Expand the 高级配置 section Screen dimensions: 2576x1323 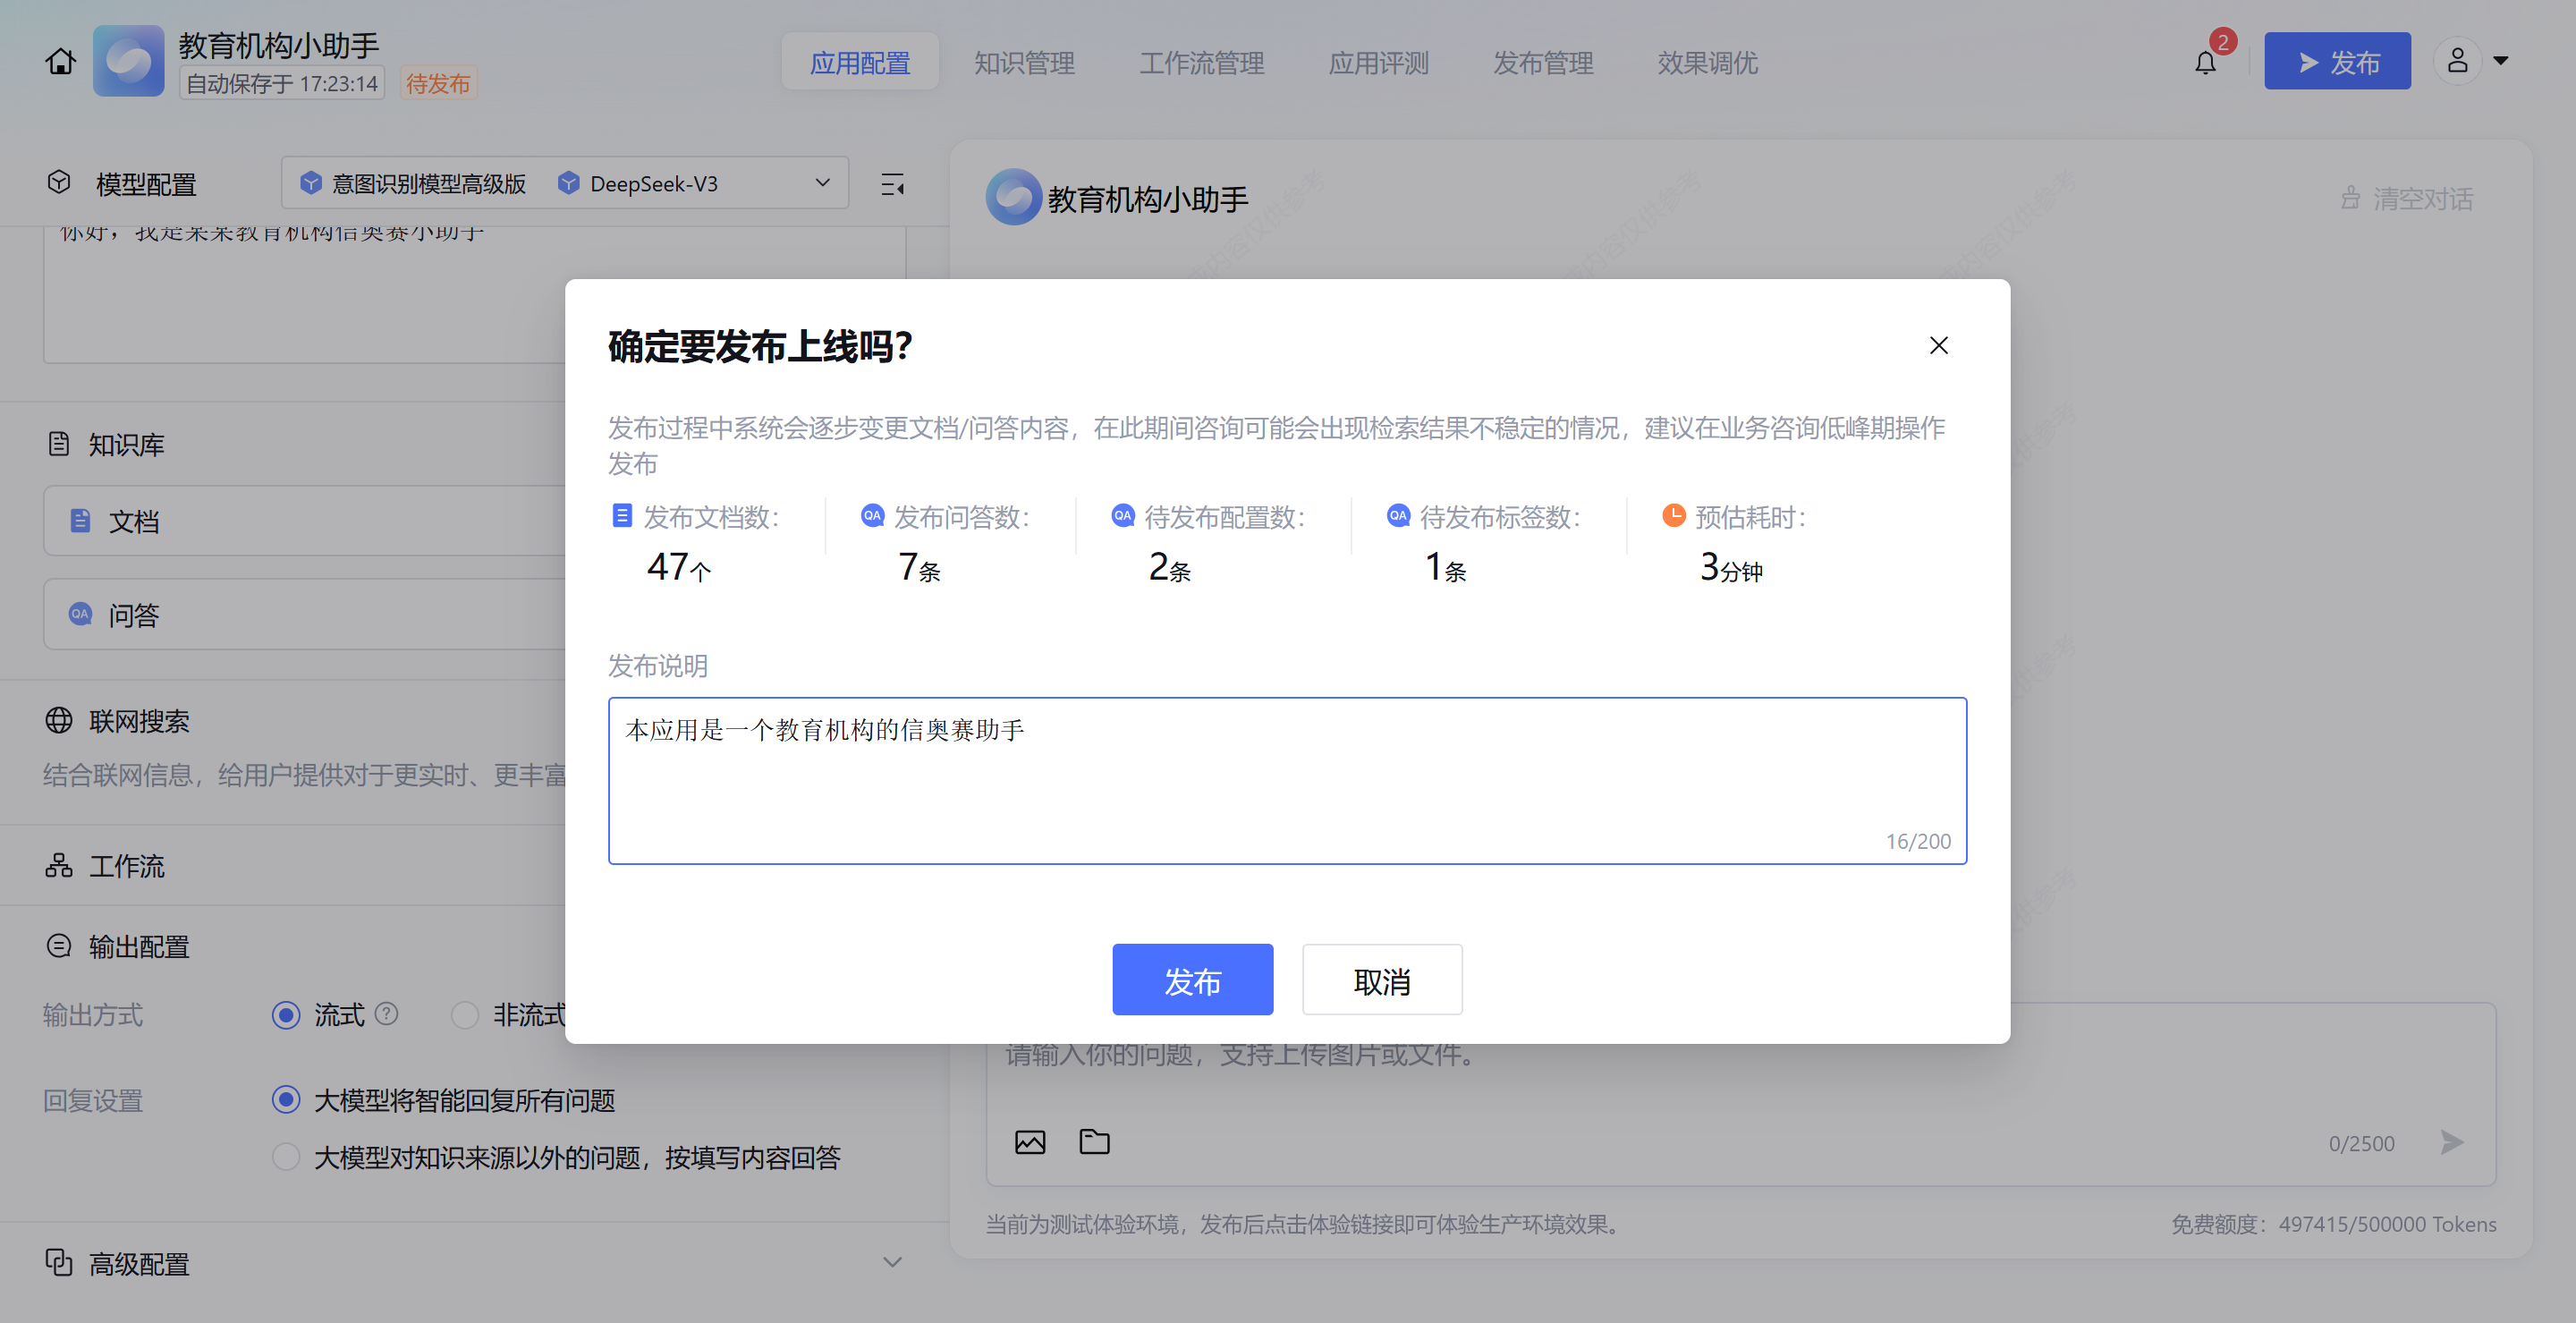(892, 1263)
